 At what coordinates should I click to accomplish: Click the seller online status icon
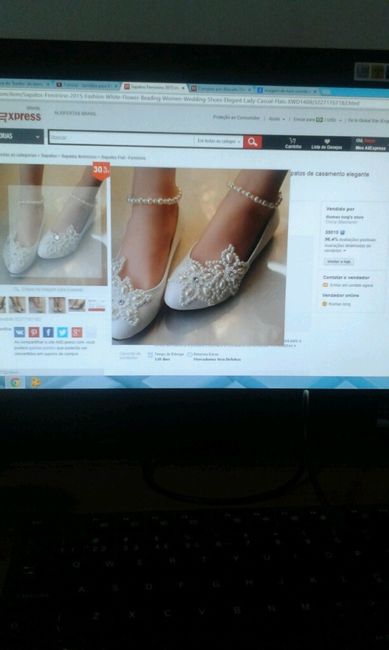coord(325,304)
